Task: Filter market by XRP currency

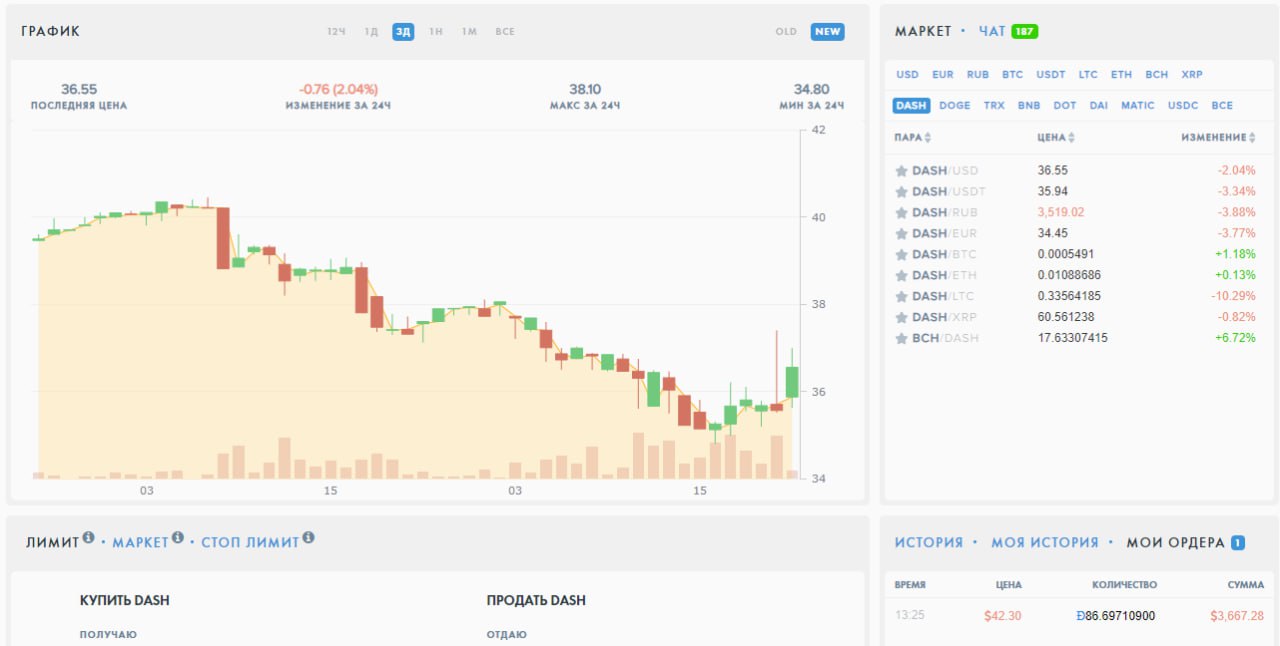Action: click(x=1192, y=75)
